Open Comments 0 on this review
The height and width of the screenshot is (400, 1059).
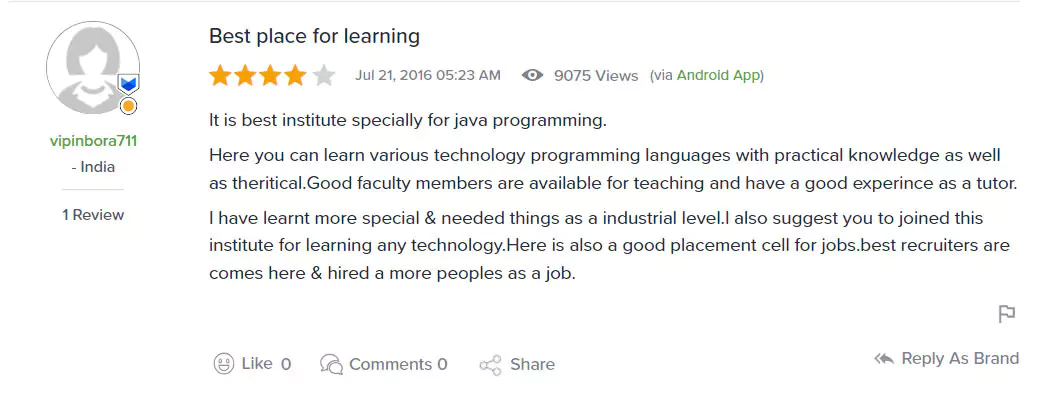[398, 364]
